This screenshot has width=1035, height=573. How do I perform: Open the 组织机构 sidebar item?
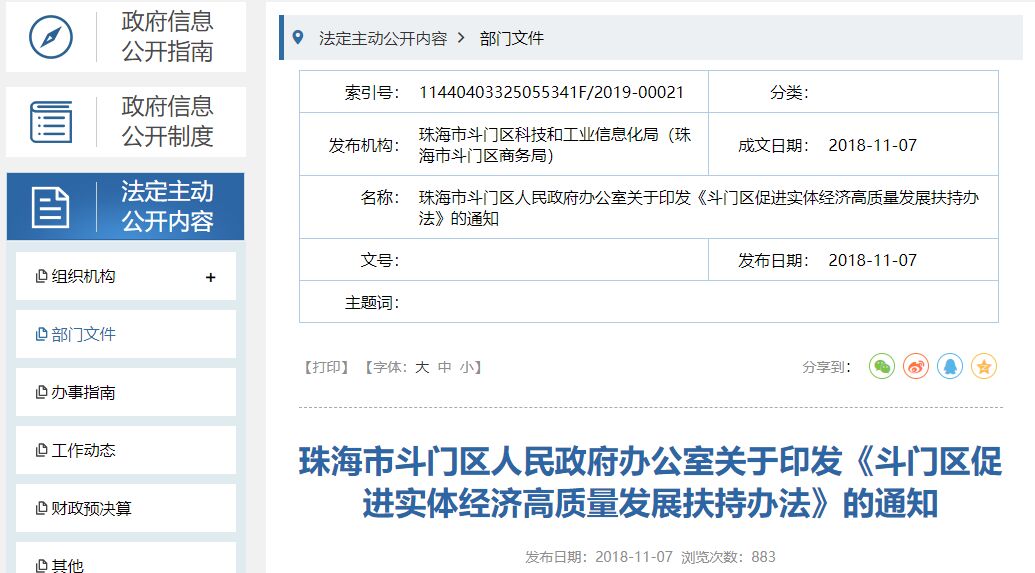click(125, 276)
